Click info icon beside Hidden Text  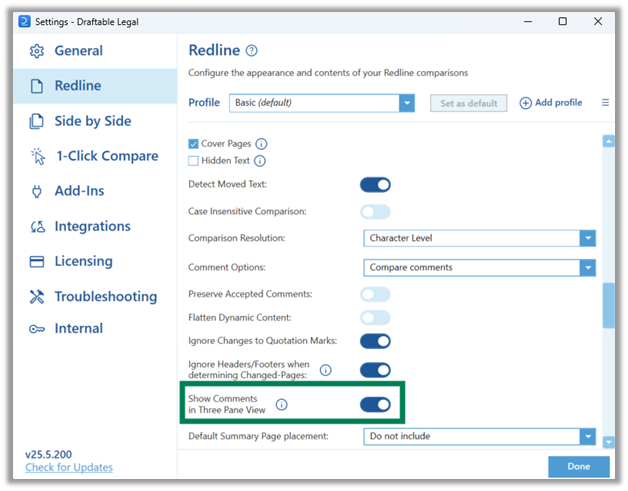pyautogui.click(x=260, y=161)
